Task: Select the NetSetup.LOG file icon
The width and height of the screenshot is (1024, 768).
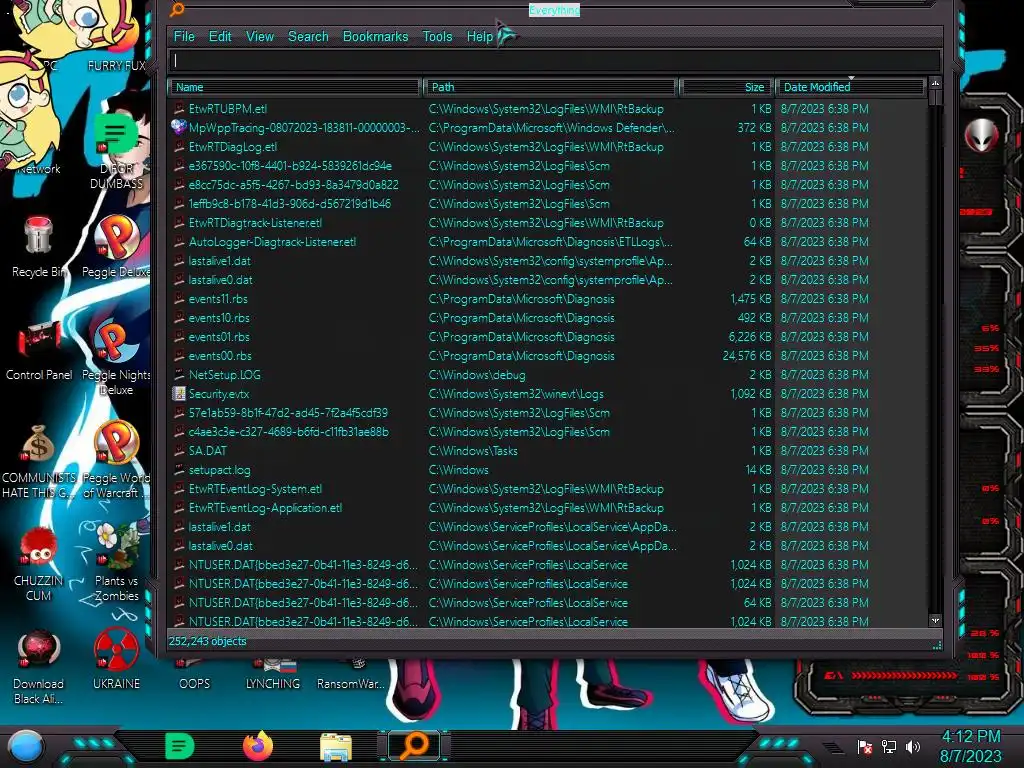Action: click(x=179, y=375)
